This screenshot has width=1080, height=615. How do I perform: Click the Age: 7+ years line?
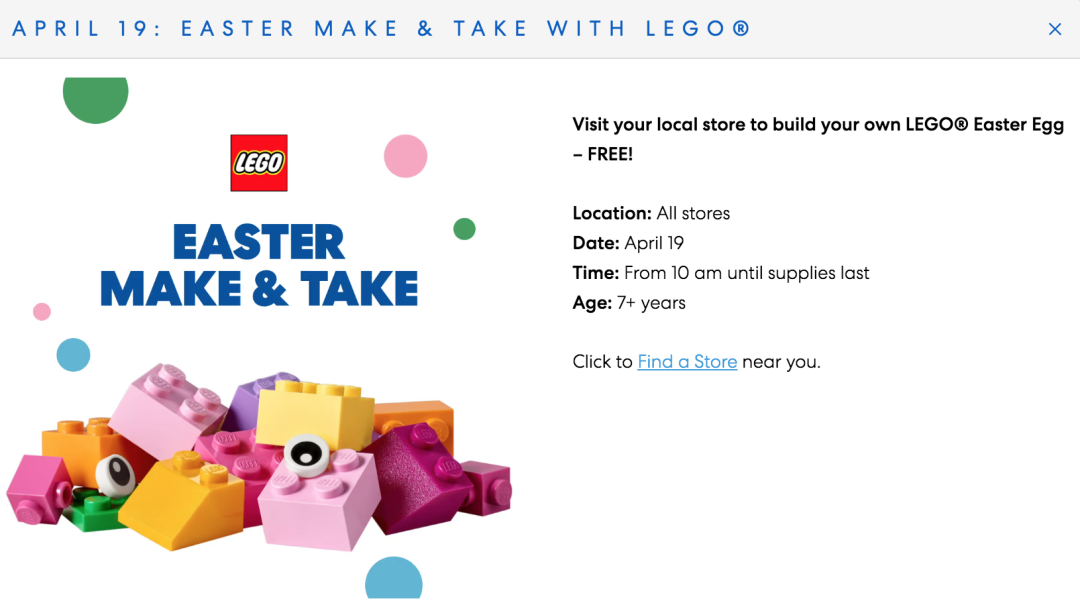coord(629,303)
